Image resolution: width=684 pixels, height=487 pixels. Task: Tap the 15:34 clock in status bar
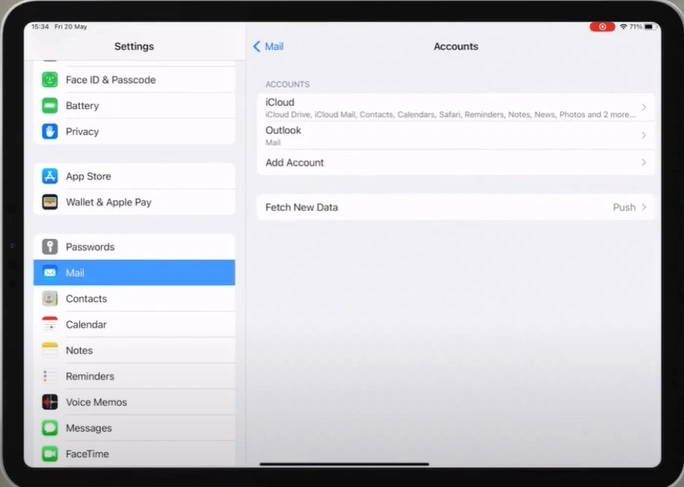40,27
